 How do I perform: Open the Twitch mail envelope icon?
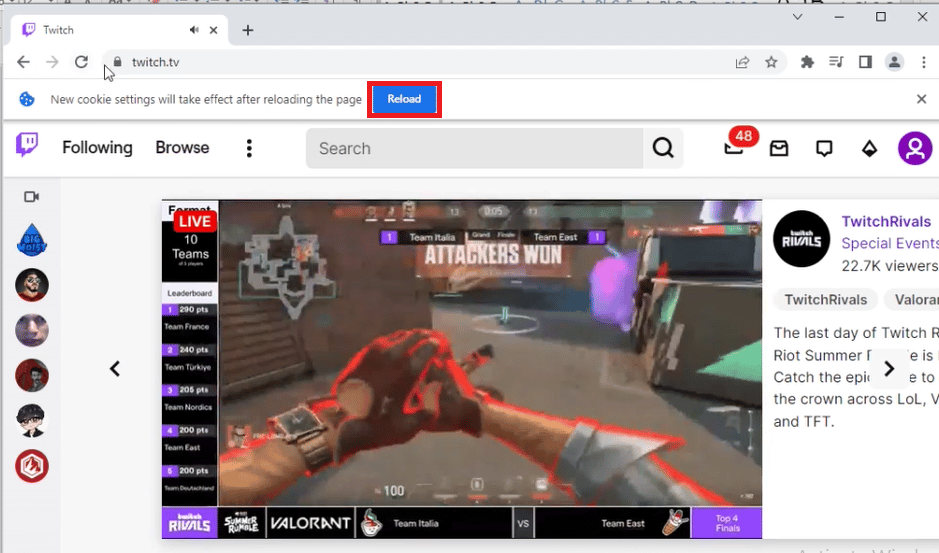(x=779, y=148)
